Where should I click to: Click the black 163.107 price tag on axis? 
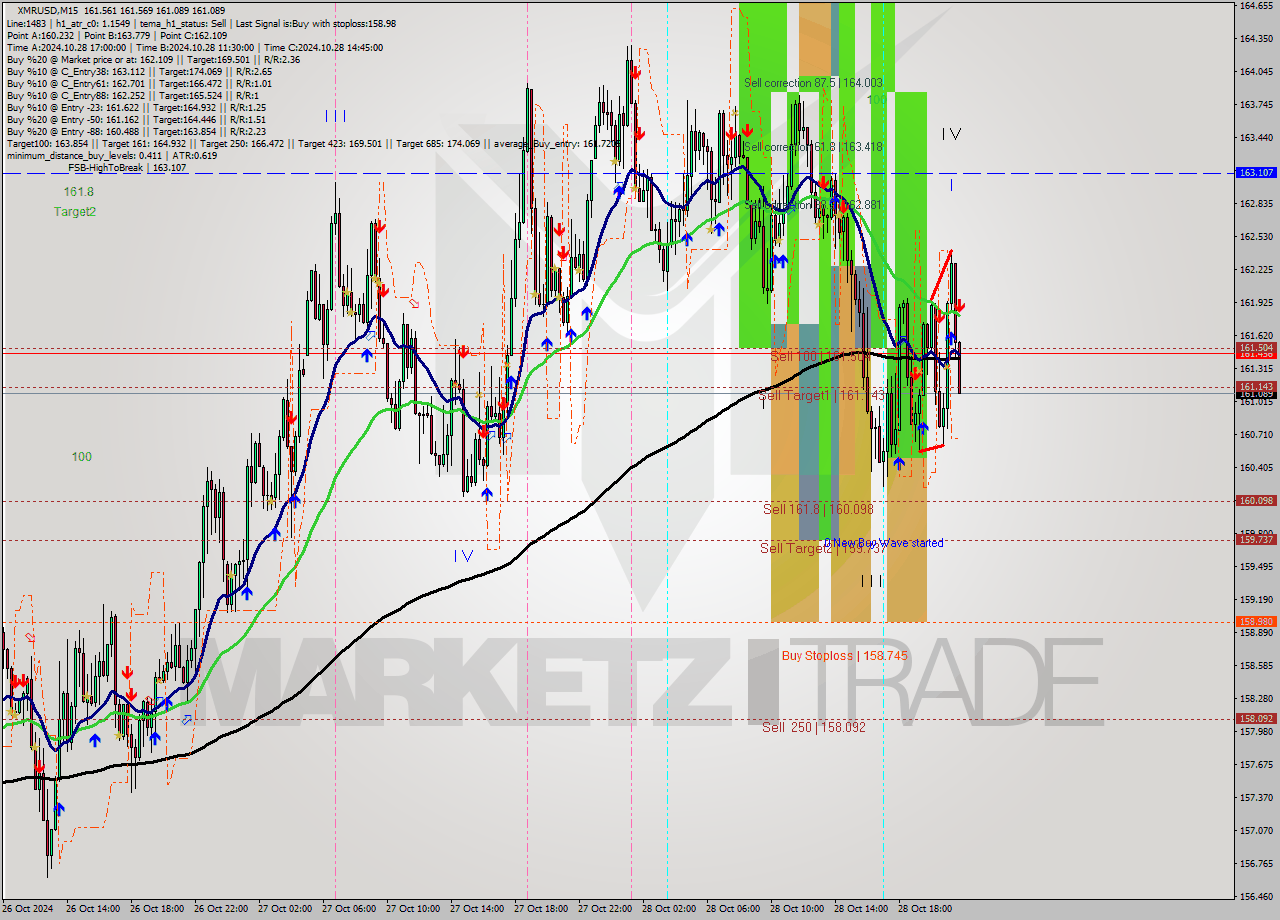pyautogui.click(x=1256, y=172)
